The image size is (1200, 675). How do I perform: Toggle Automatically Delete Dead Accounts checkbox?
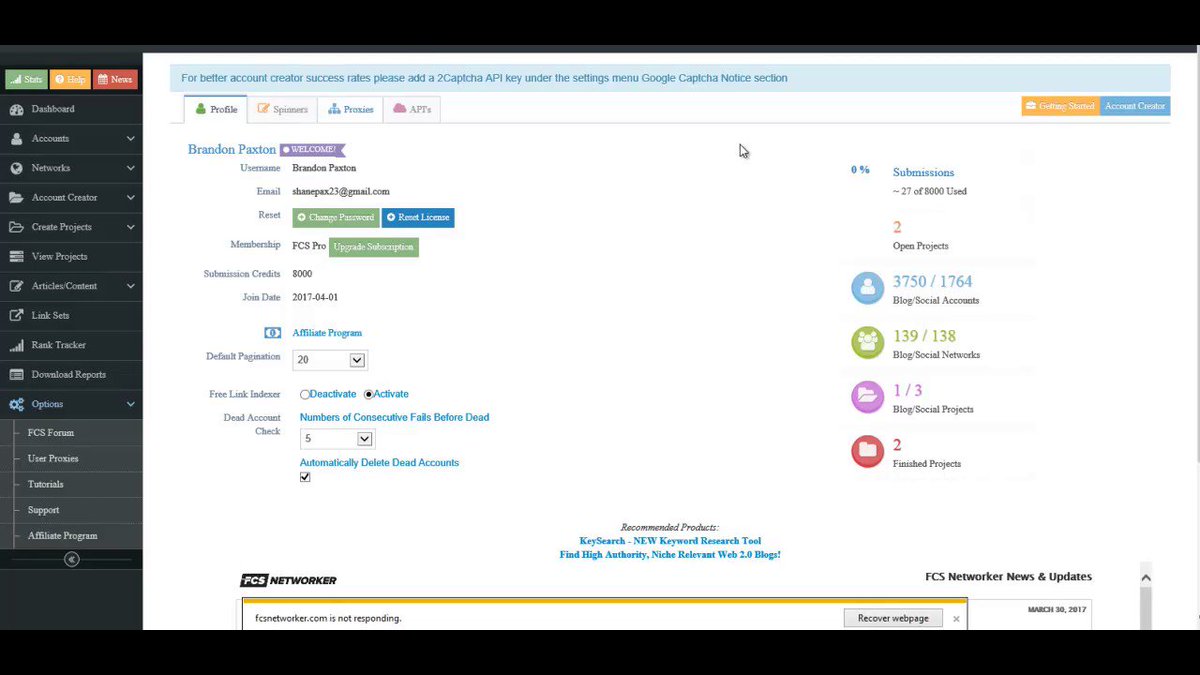tap(305, 477)
